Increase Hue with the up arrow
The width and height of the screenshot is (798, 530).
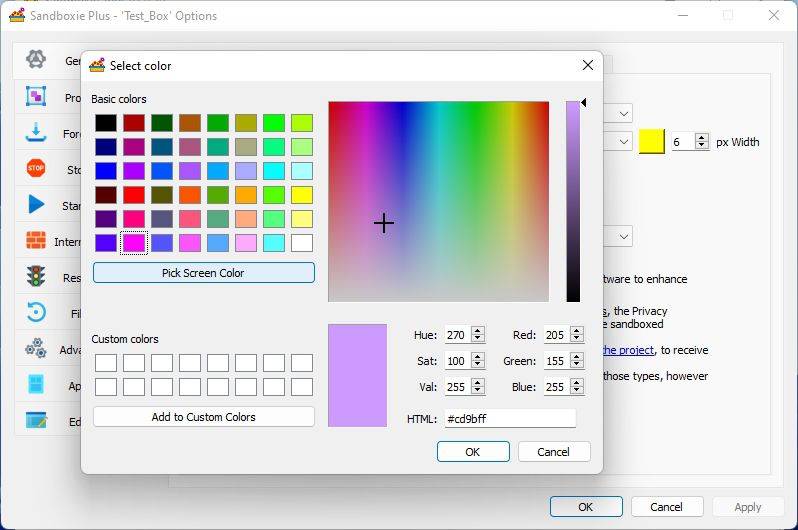click(x=477, y=330)
